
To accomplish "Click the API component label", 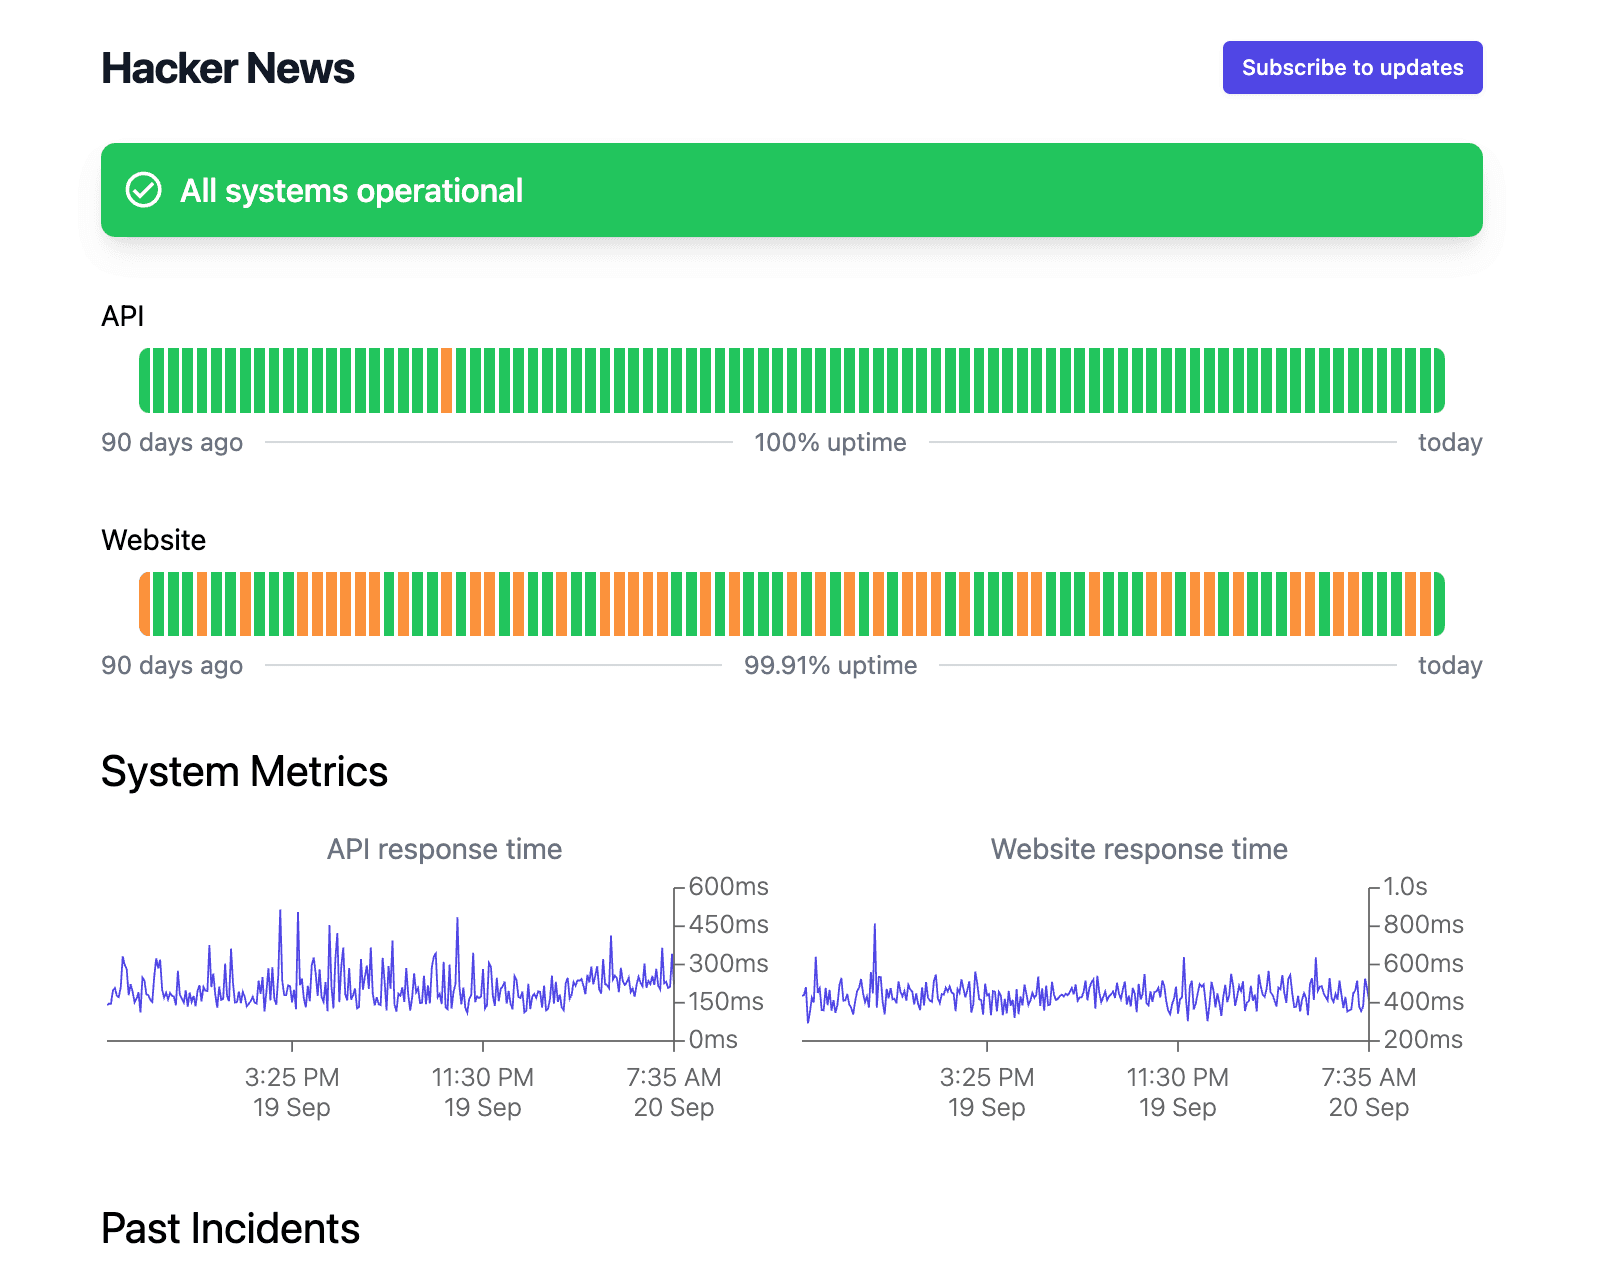I will (123, 316).
